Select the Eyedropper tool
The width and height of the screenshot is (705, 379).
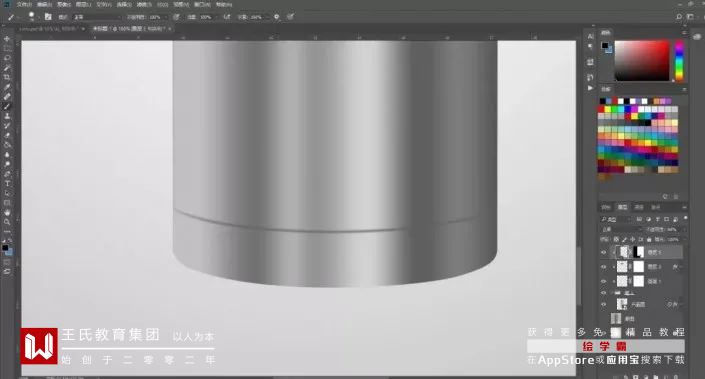[x=7, y=87]
